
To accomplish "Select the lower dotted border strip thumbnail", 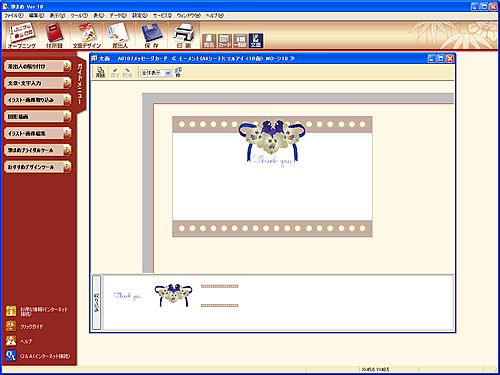I will [219, 305].
